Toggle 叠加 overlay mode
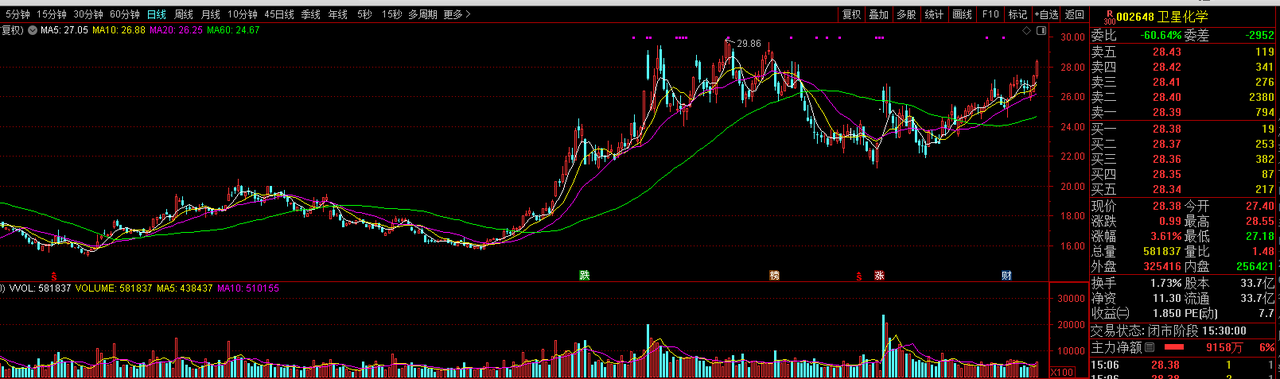Image resolution: width=1280 pixels, height=379 pixels. [878, 15]
